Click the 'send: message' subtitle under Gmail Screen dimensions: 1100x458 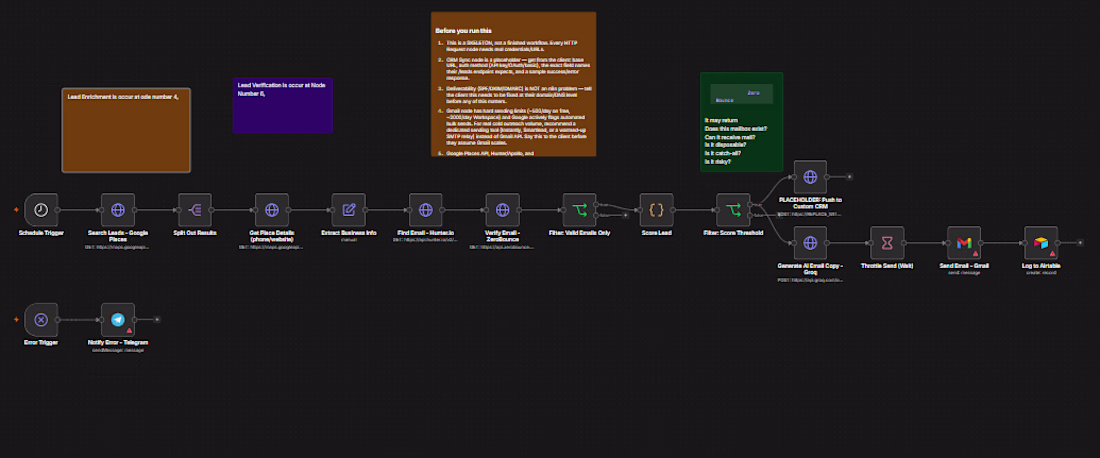tap(964, 272)
